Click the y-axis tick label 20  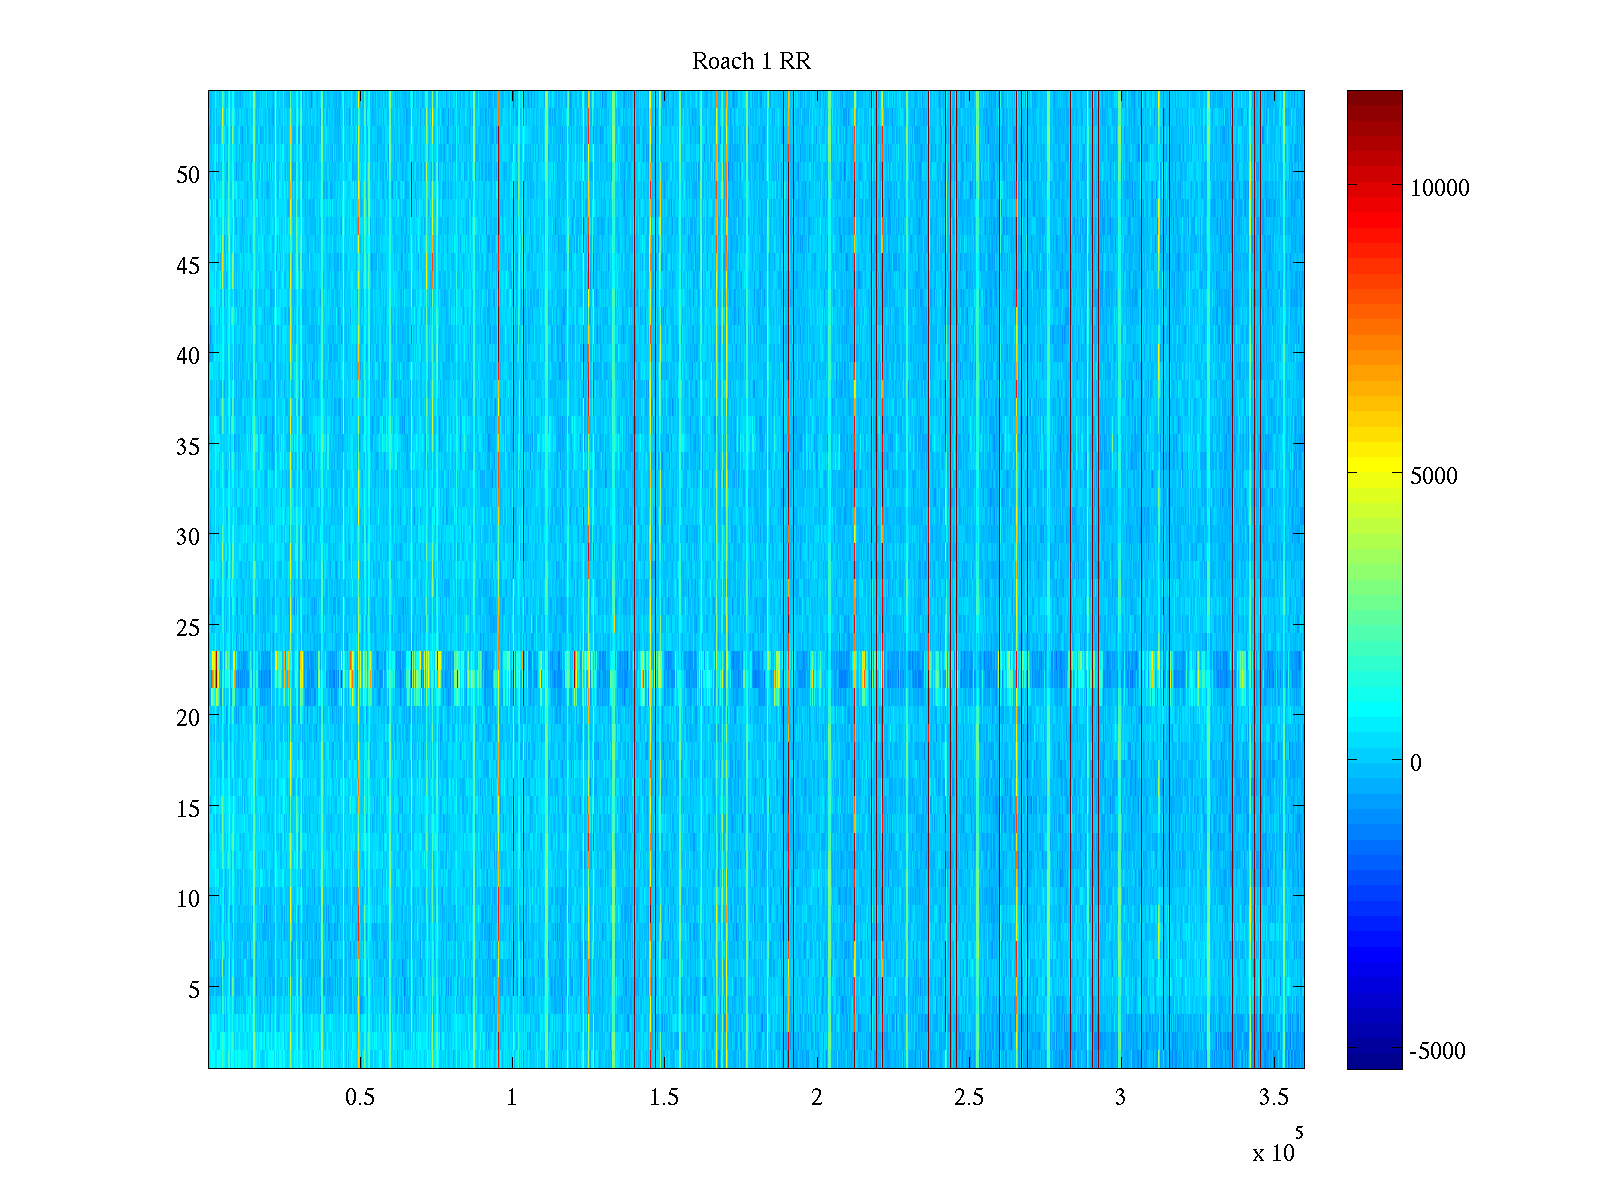(x=188, y=718)
